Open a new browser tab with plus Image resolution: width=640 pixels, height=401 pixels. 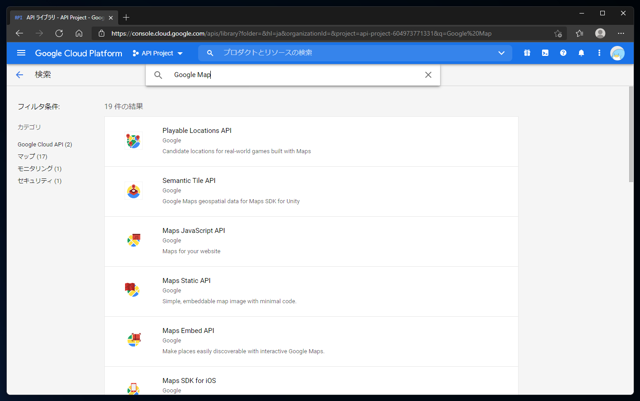pyautogui.click(x=126, y=18)
